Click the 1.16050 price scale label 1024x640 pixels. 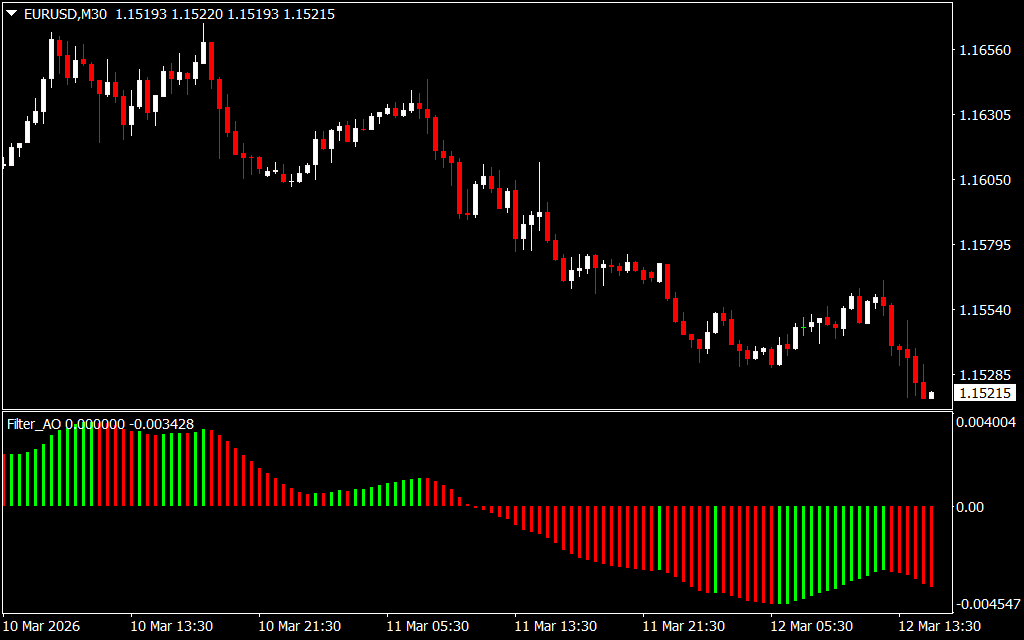pyautogui.click(x=984, y=180)
